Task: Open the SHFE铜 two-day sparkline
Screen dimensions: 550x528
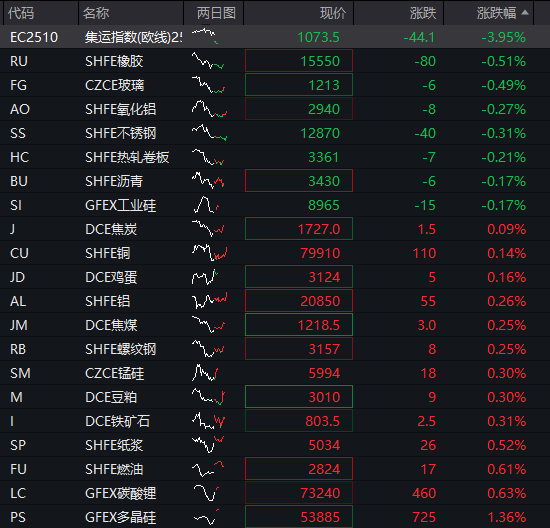Action: [x=210, y=253]
